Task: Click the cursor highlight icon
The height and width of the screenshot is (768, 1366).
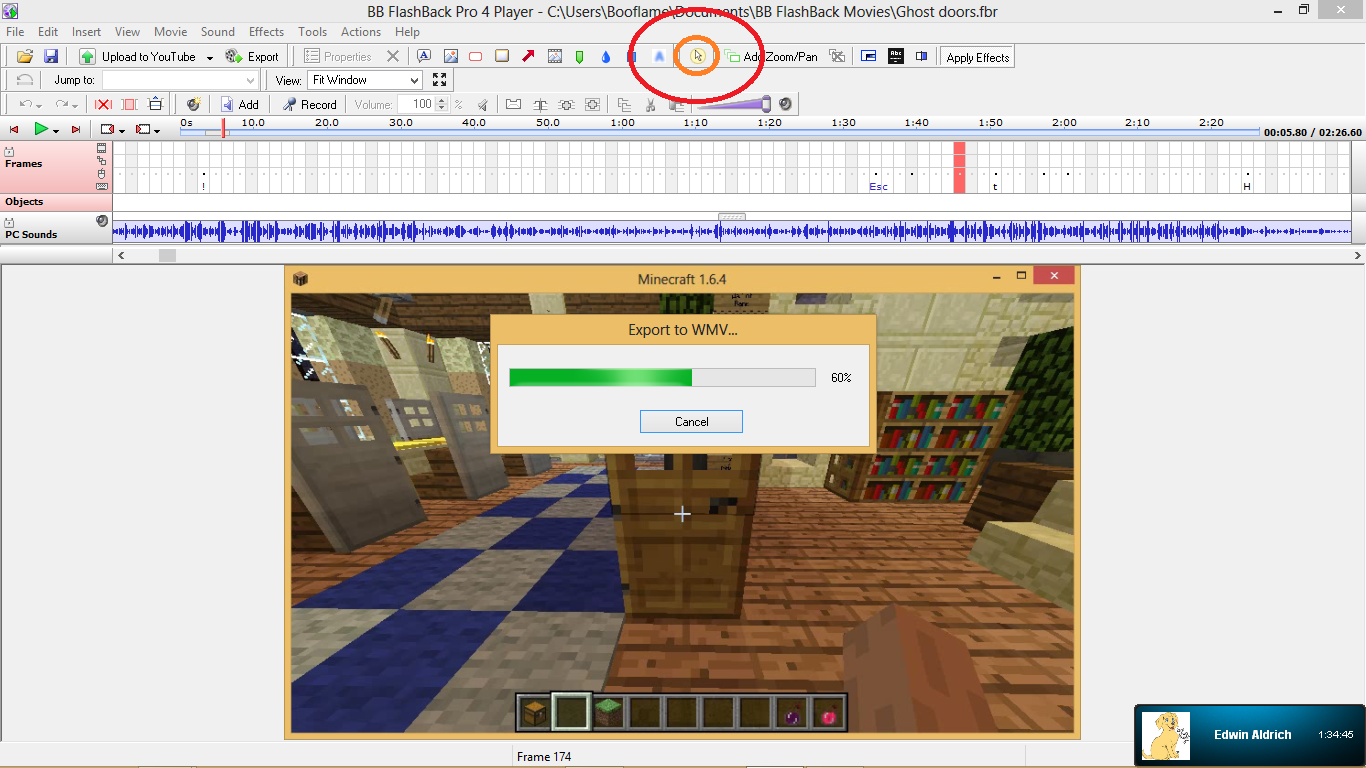Action: tap(698, 56)
